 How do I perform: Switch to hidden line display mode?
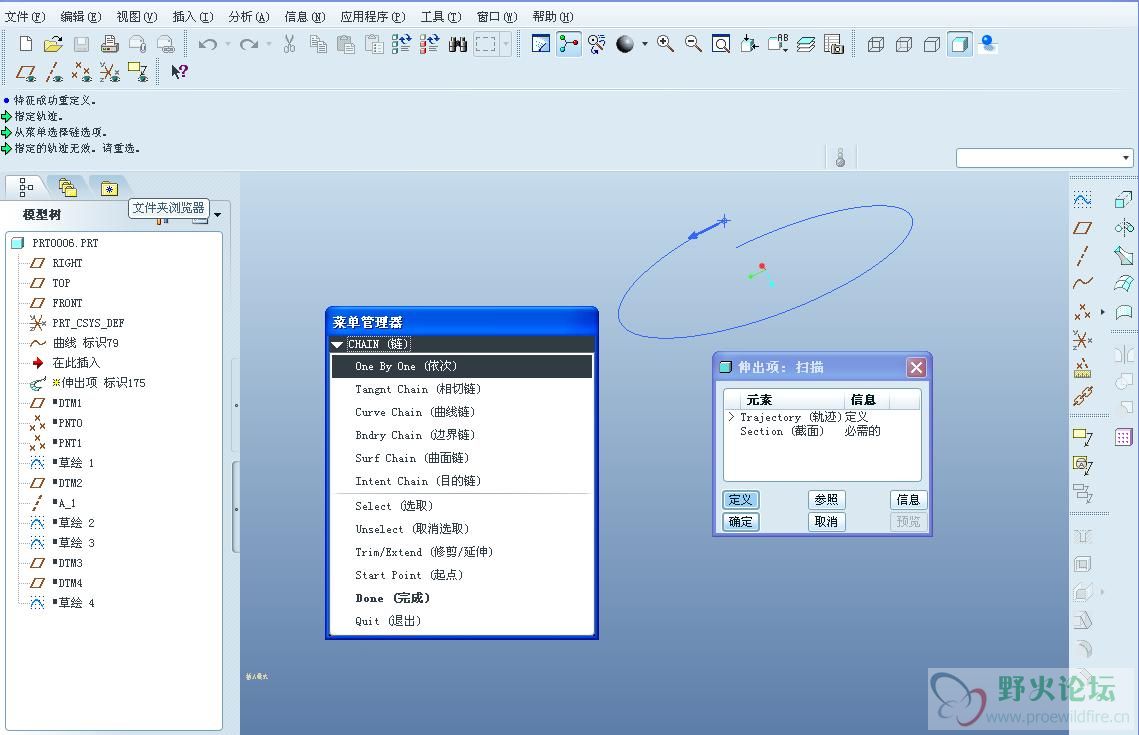[x=904, y=44]
